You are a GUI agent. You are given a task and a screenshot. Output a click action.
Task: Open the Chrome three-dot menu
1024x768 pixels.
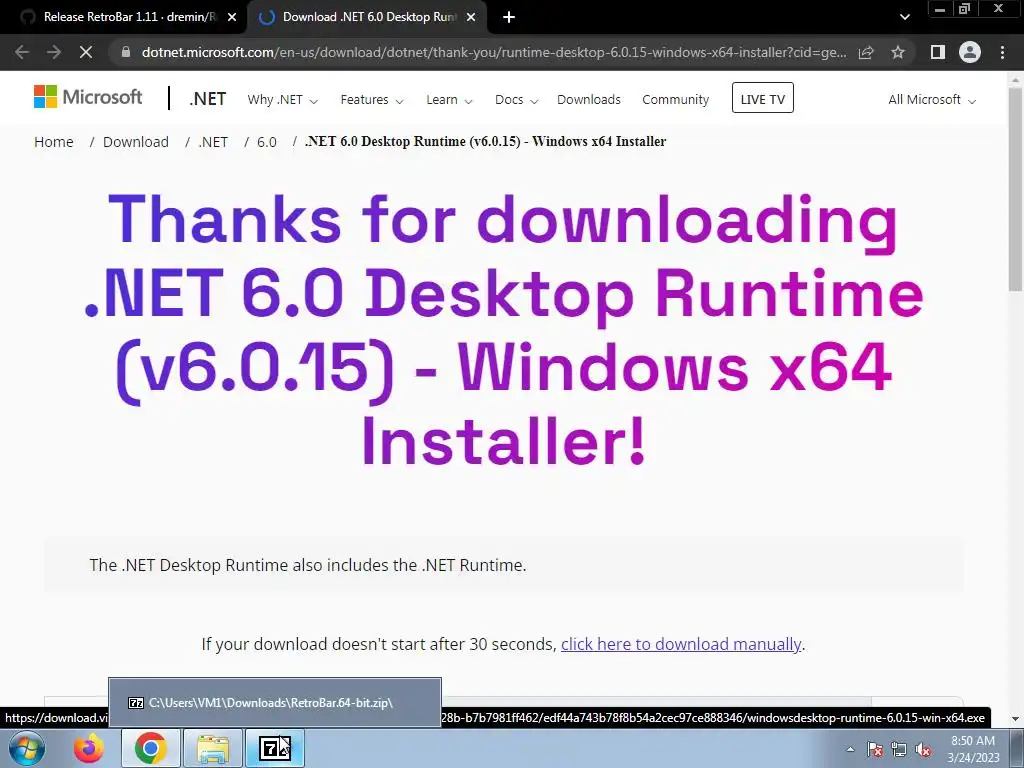point(1002,52)
